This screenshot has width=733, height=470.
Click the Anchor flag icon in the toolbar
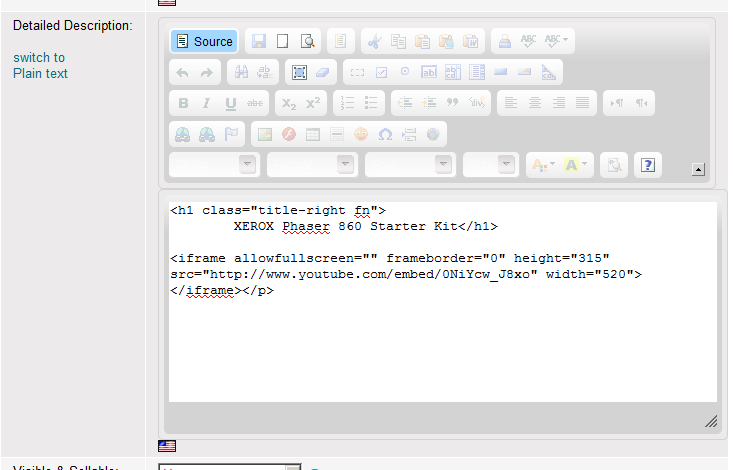point(231,134)
